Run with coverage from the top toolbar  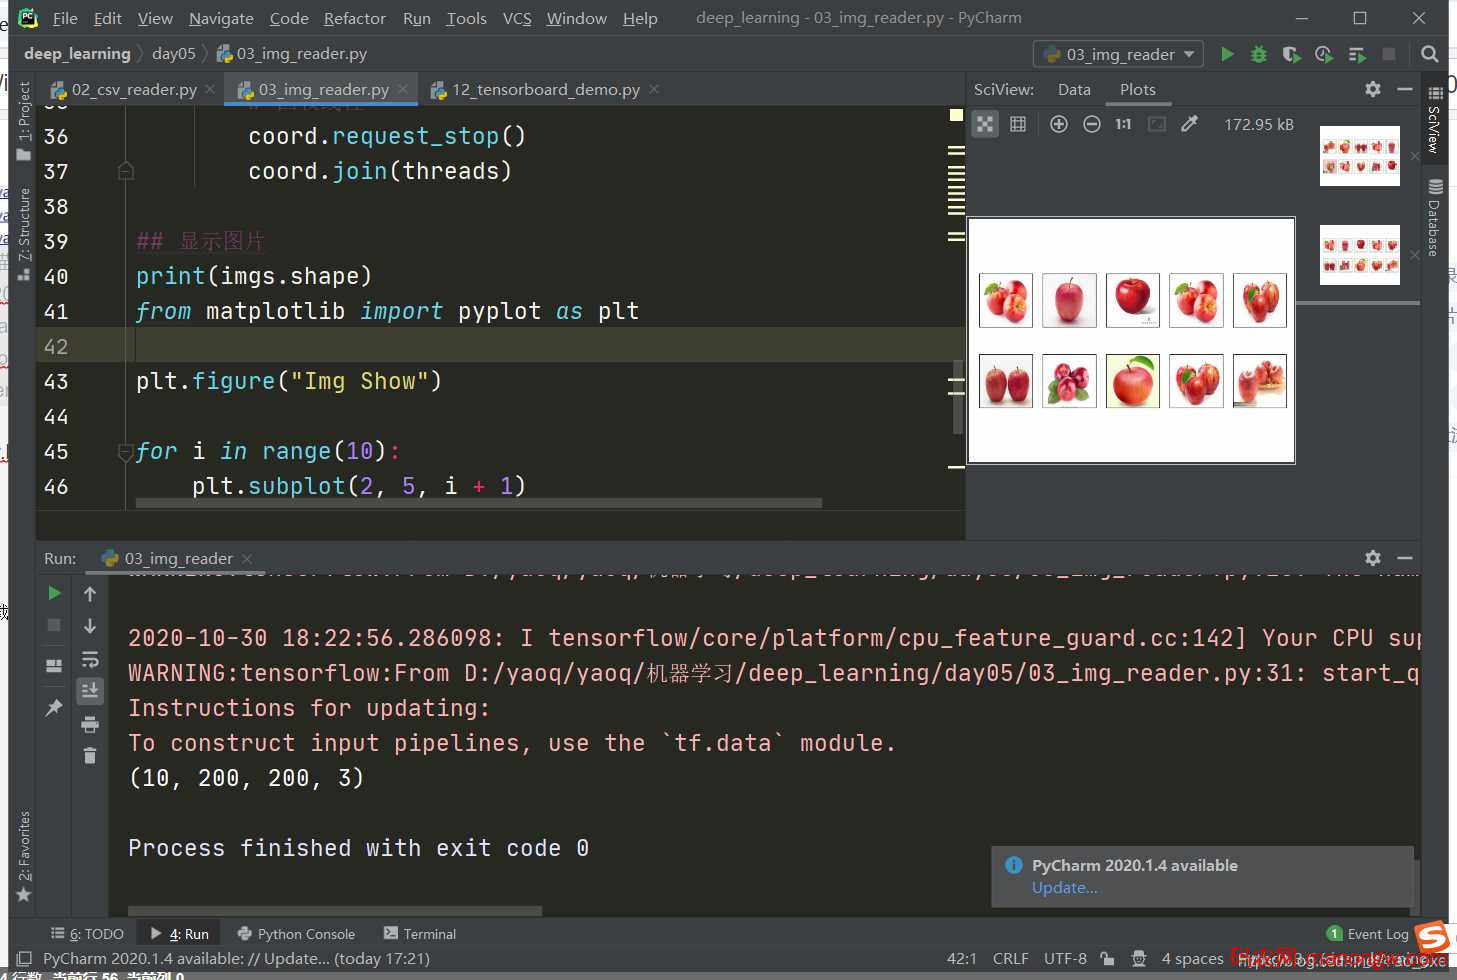pos(1291,54)
